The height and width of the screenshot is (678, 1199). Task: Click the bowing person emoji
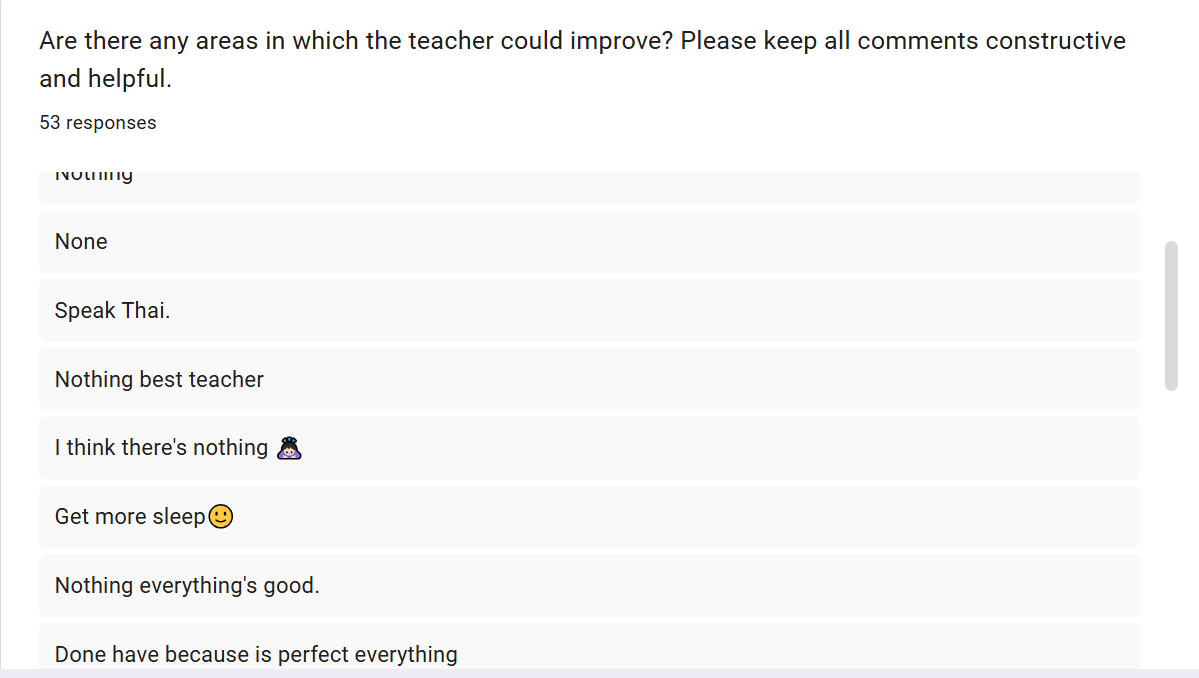(x=290, y=448)
